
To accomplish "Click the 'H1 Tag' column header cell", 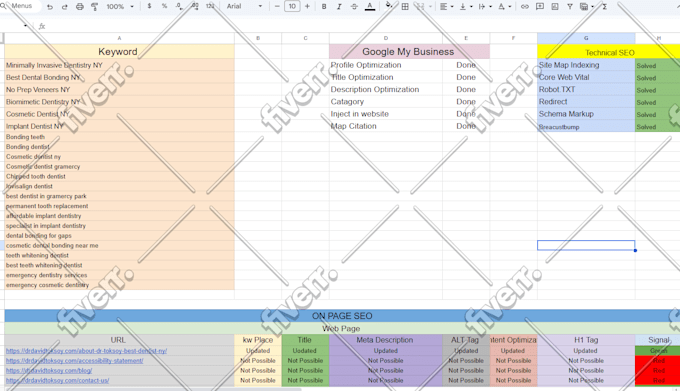I will tap(586, 340).
